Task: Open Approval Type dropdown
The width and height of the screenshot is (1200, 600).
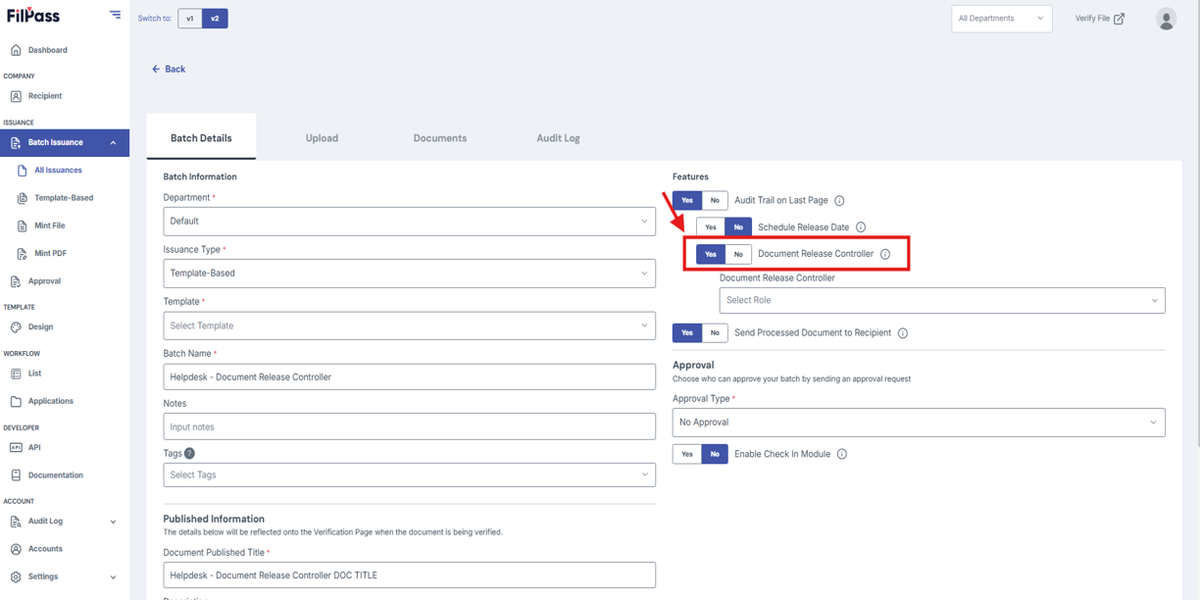Action: point(919,422)
